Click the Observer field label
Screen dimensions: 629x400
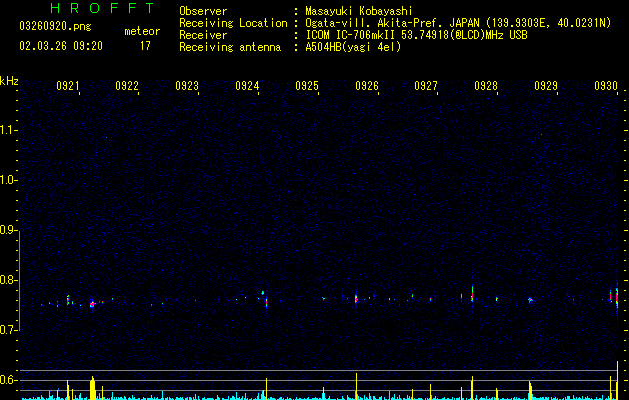pyautogui.click(x=203, y=11)
